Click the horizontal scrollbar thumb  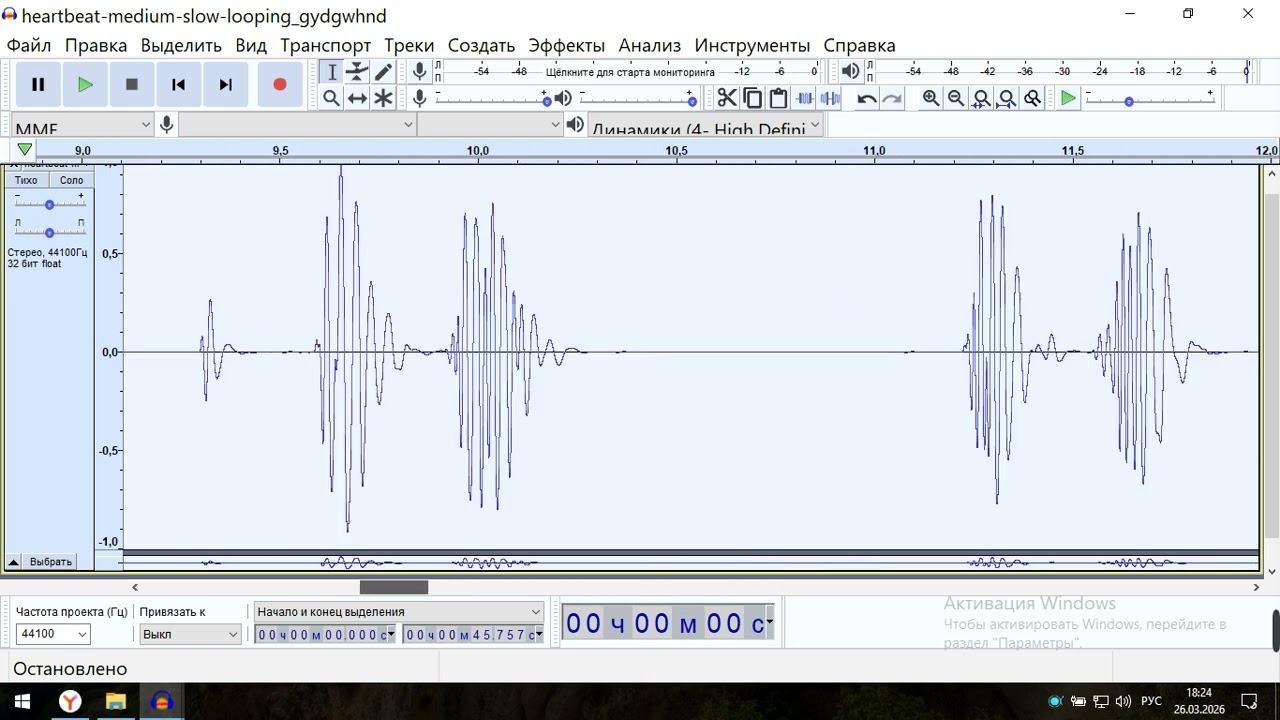tap(394, 587)
